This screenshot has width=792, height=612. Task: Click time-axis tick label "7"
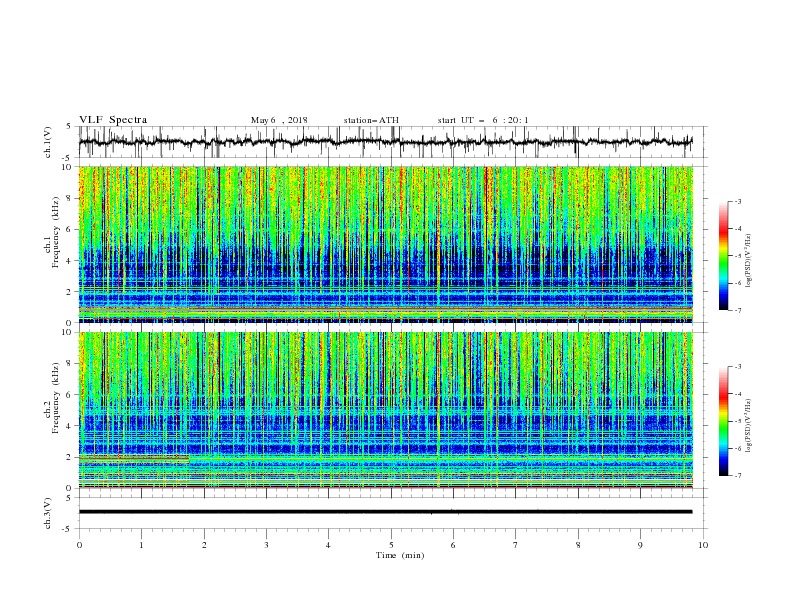[516, 545]
